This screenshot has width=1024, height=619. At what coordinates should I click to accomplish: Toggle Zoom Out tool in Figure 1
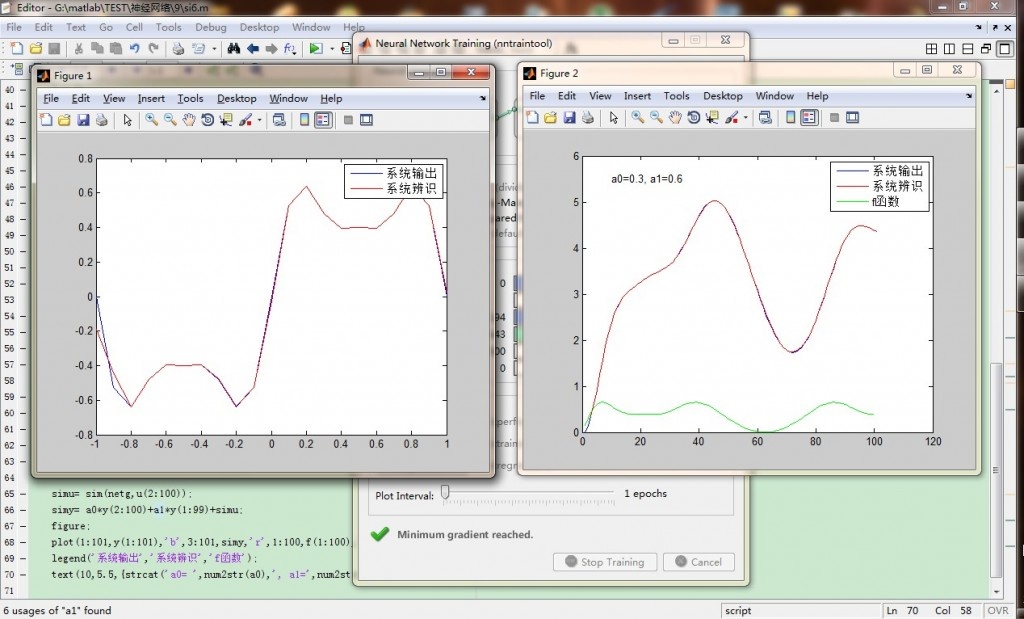(170, 120)
